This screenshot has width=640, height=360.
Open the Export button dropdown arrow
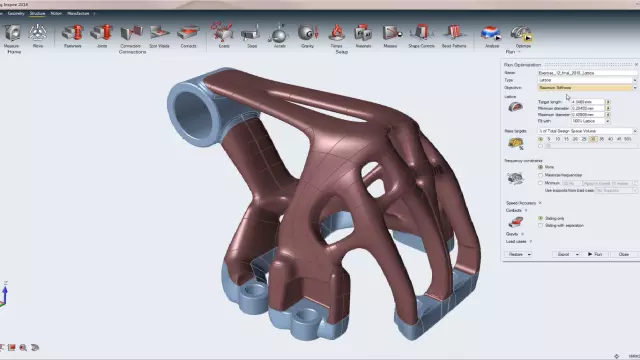click(x=577, y=254)
